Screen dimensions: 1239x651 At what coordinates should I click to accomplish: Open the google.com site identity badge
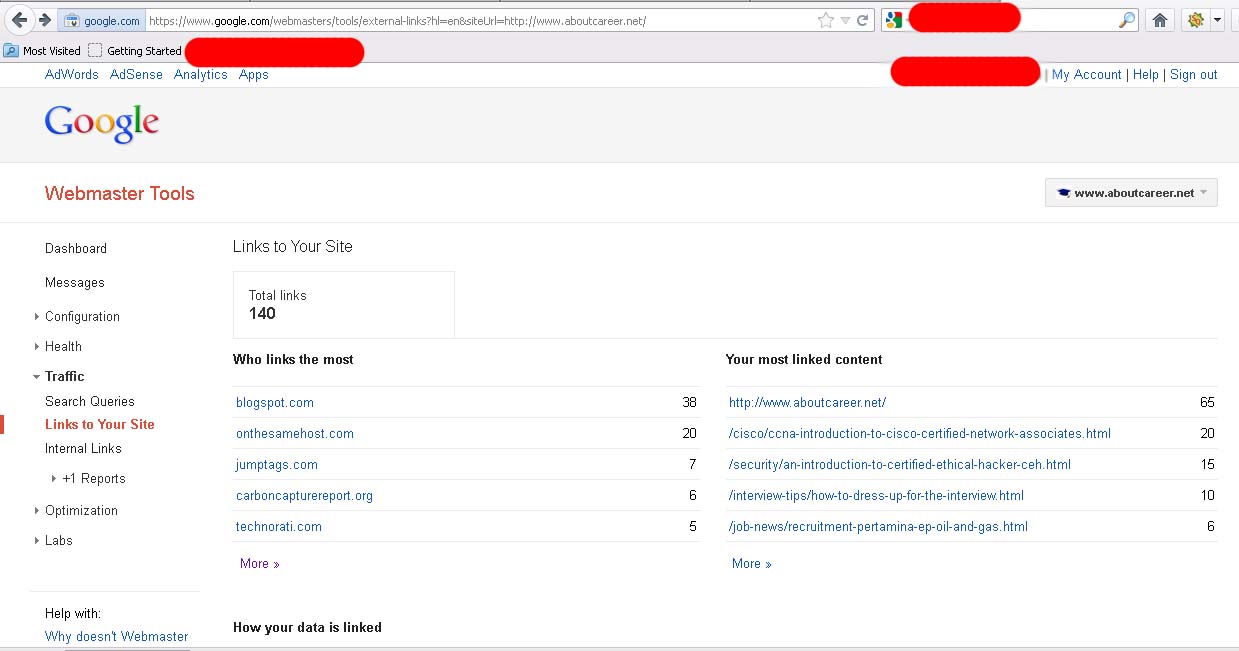click(101, 21)
